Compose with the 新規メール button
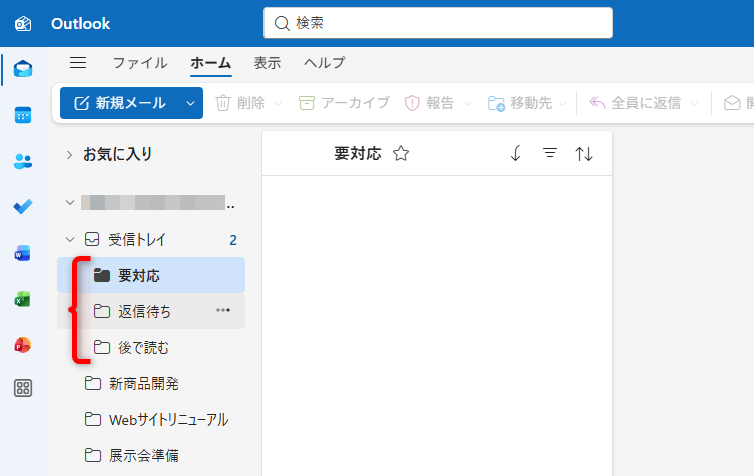Screen dimensions: 754x476 coord(120,103)
